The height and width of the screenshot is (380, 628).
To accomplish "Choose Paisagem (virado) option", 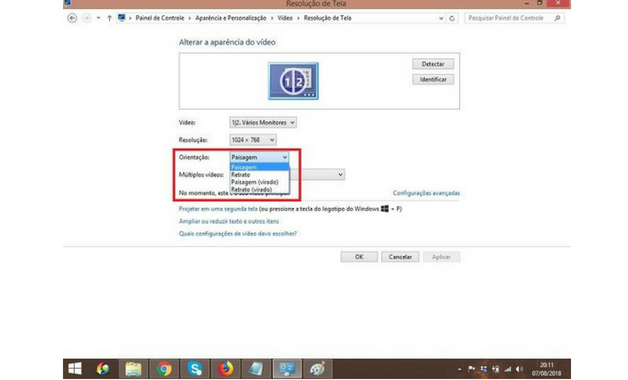I will coord(259,182).
